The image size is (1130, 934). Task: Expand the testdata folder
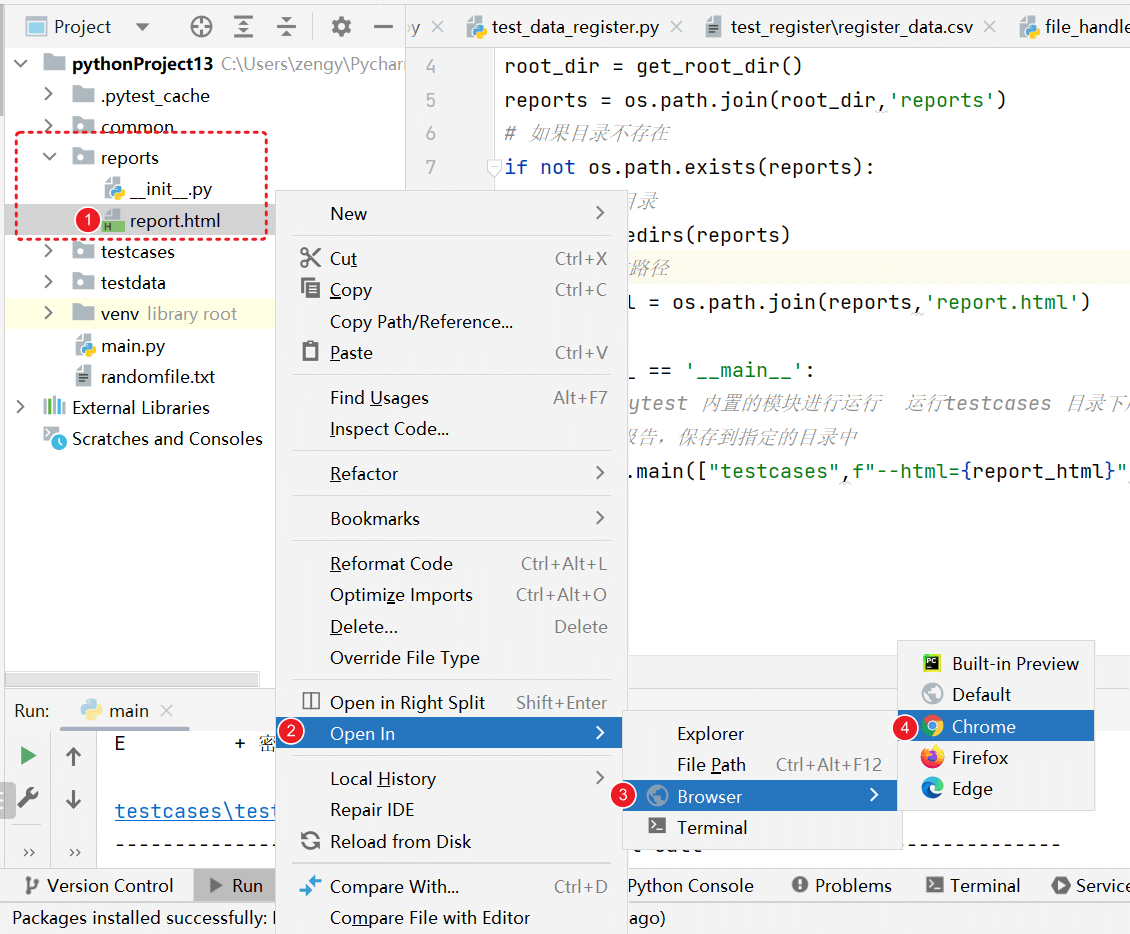[48, 282]
